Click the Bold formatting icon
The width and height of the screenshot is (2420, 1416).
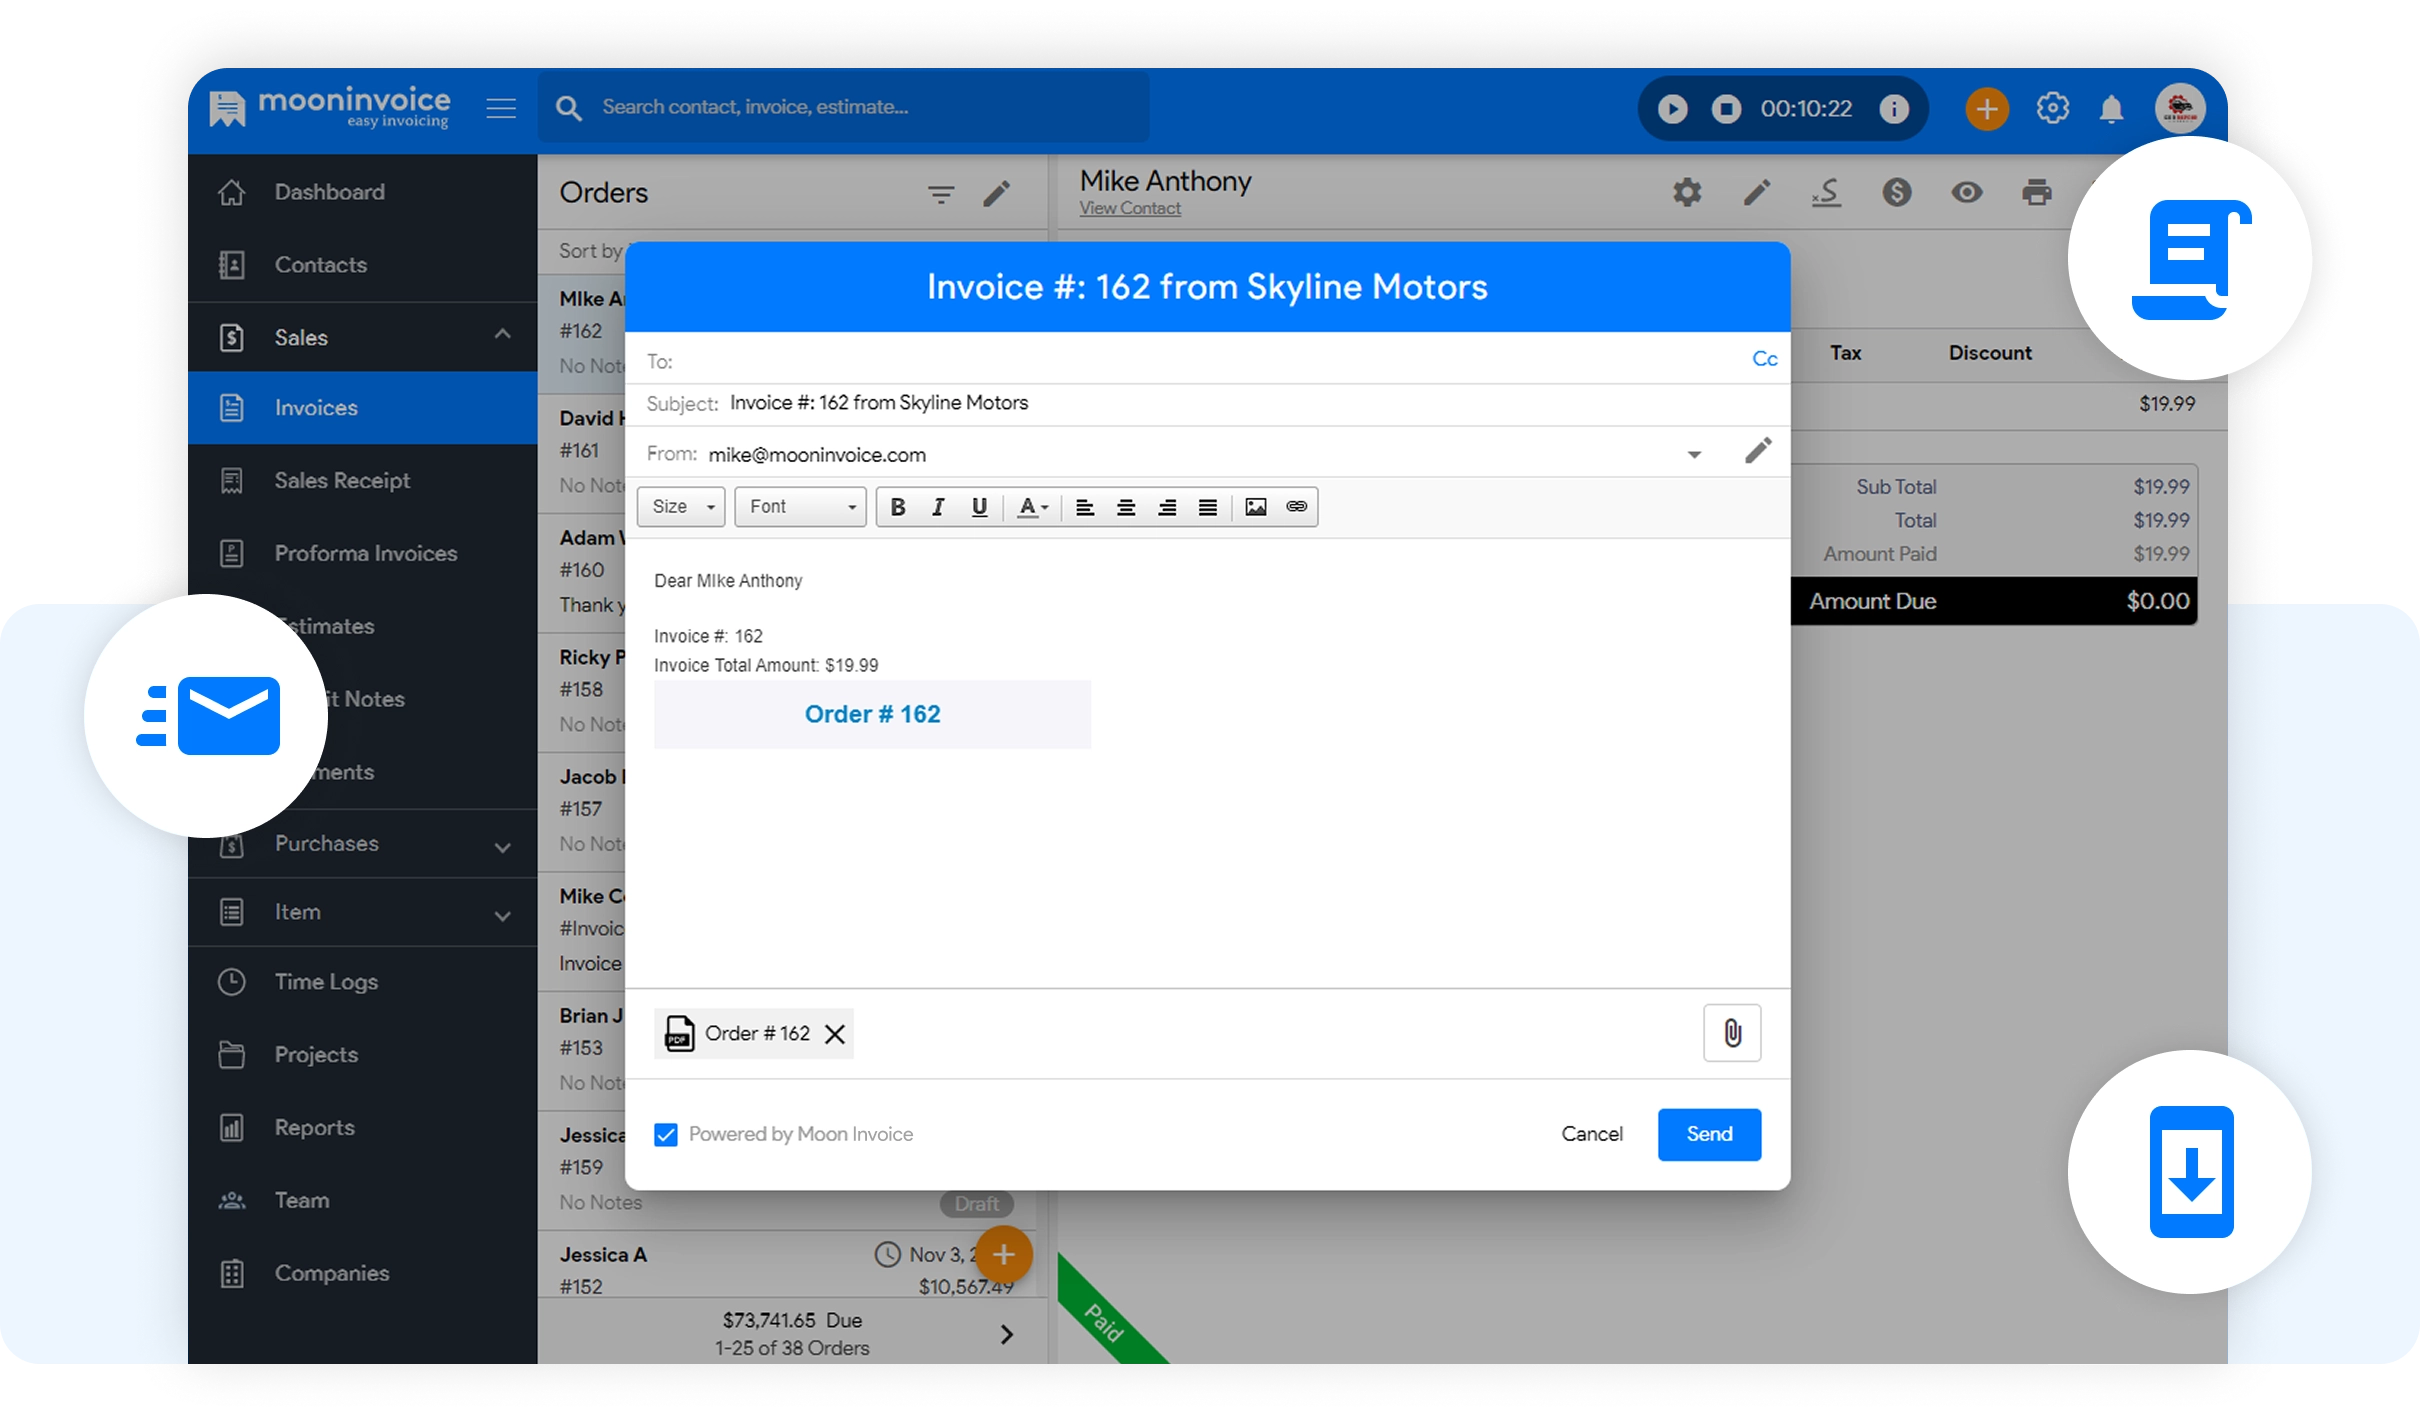tap(897, 507)
